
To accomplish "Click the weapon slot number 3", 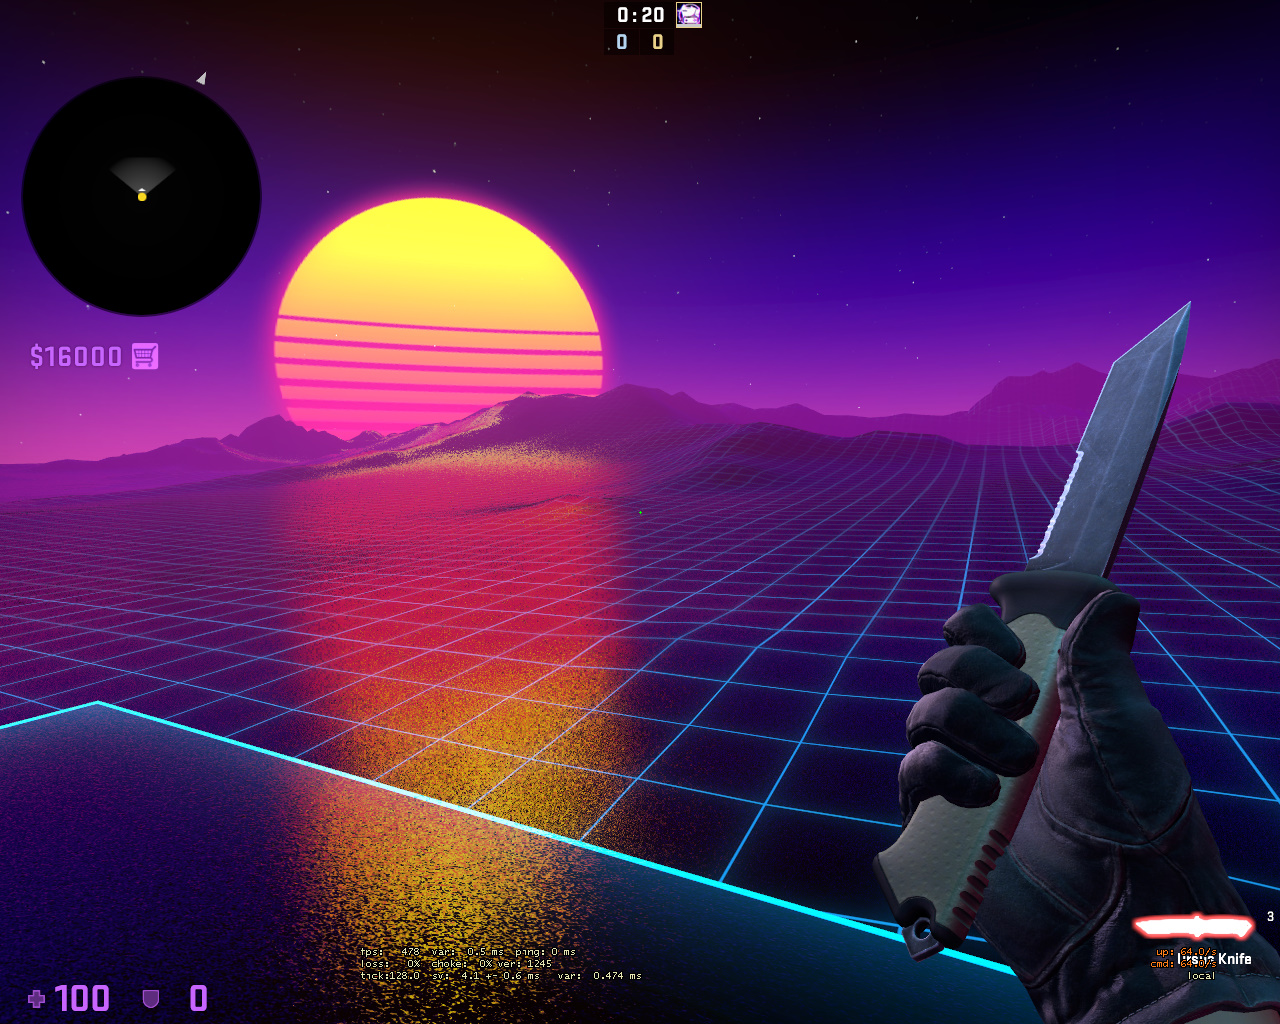I will pyautogui.click(x=1270, y=916).
